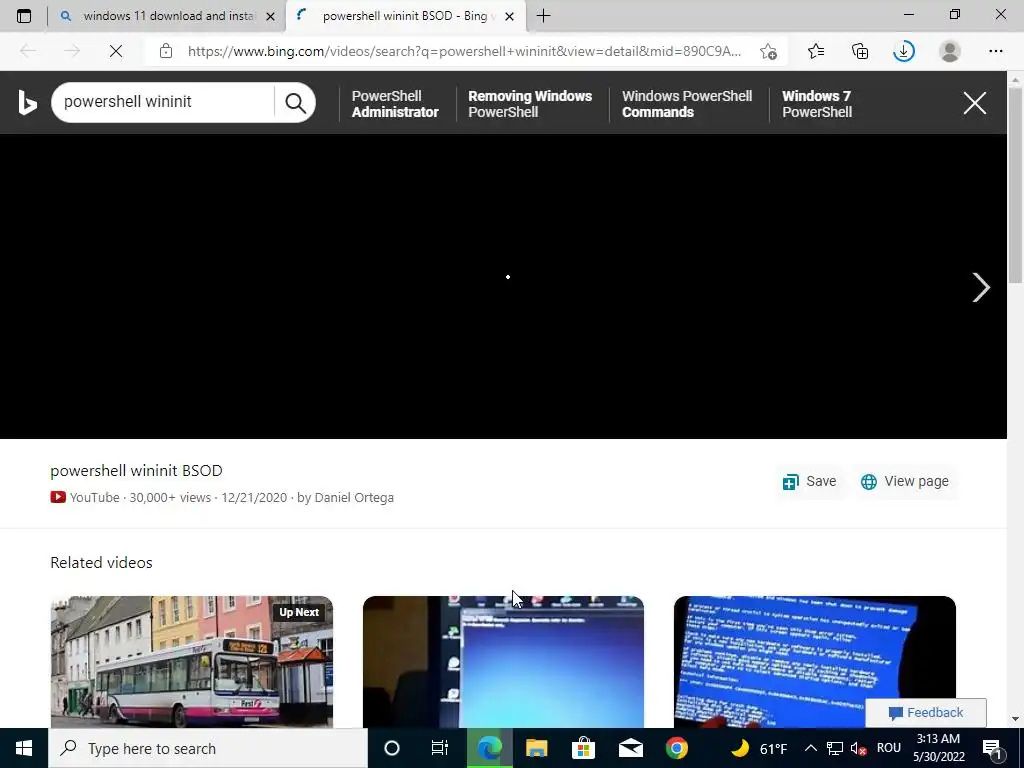1024x768 pixels.
Task: Go to Bing home via logo
Action: 27,103
